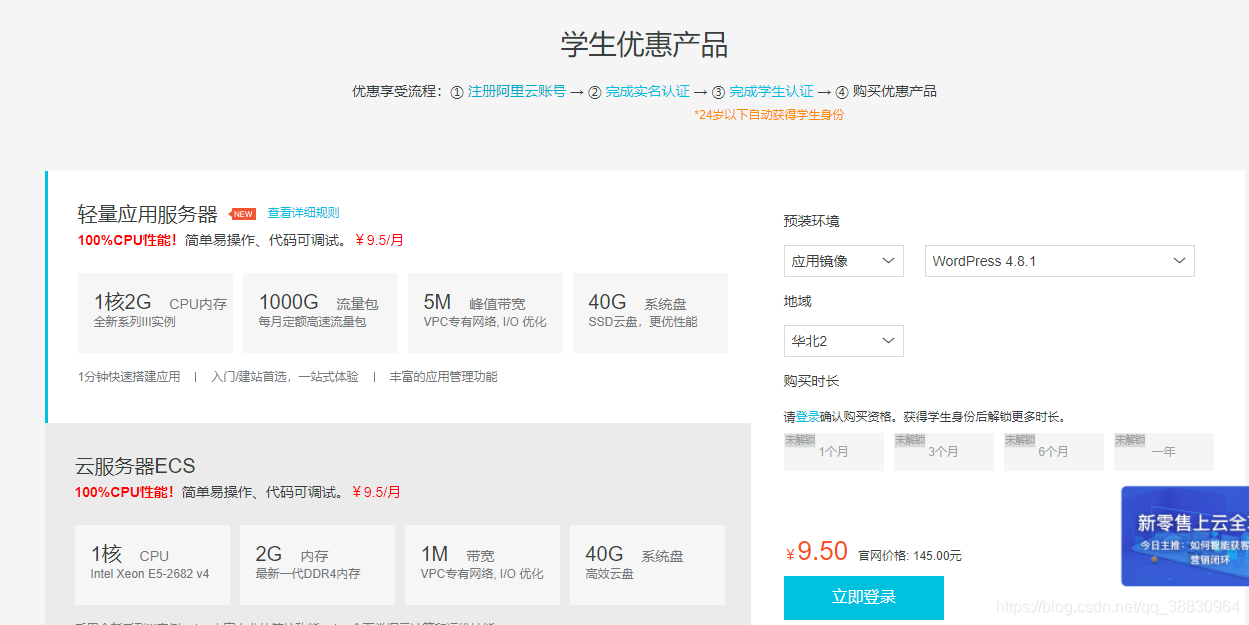Open the 应用镜像 dropdown
Viewport: 1249px width, 625px height.
coord(844,261)
